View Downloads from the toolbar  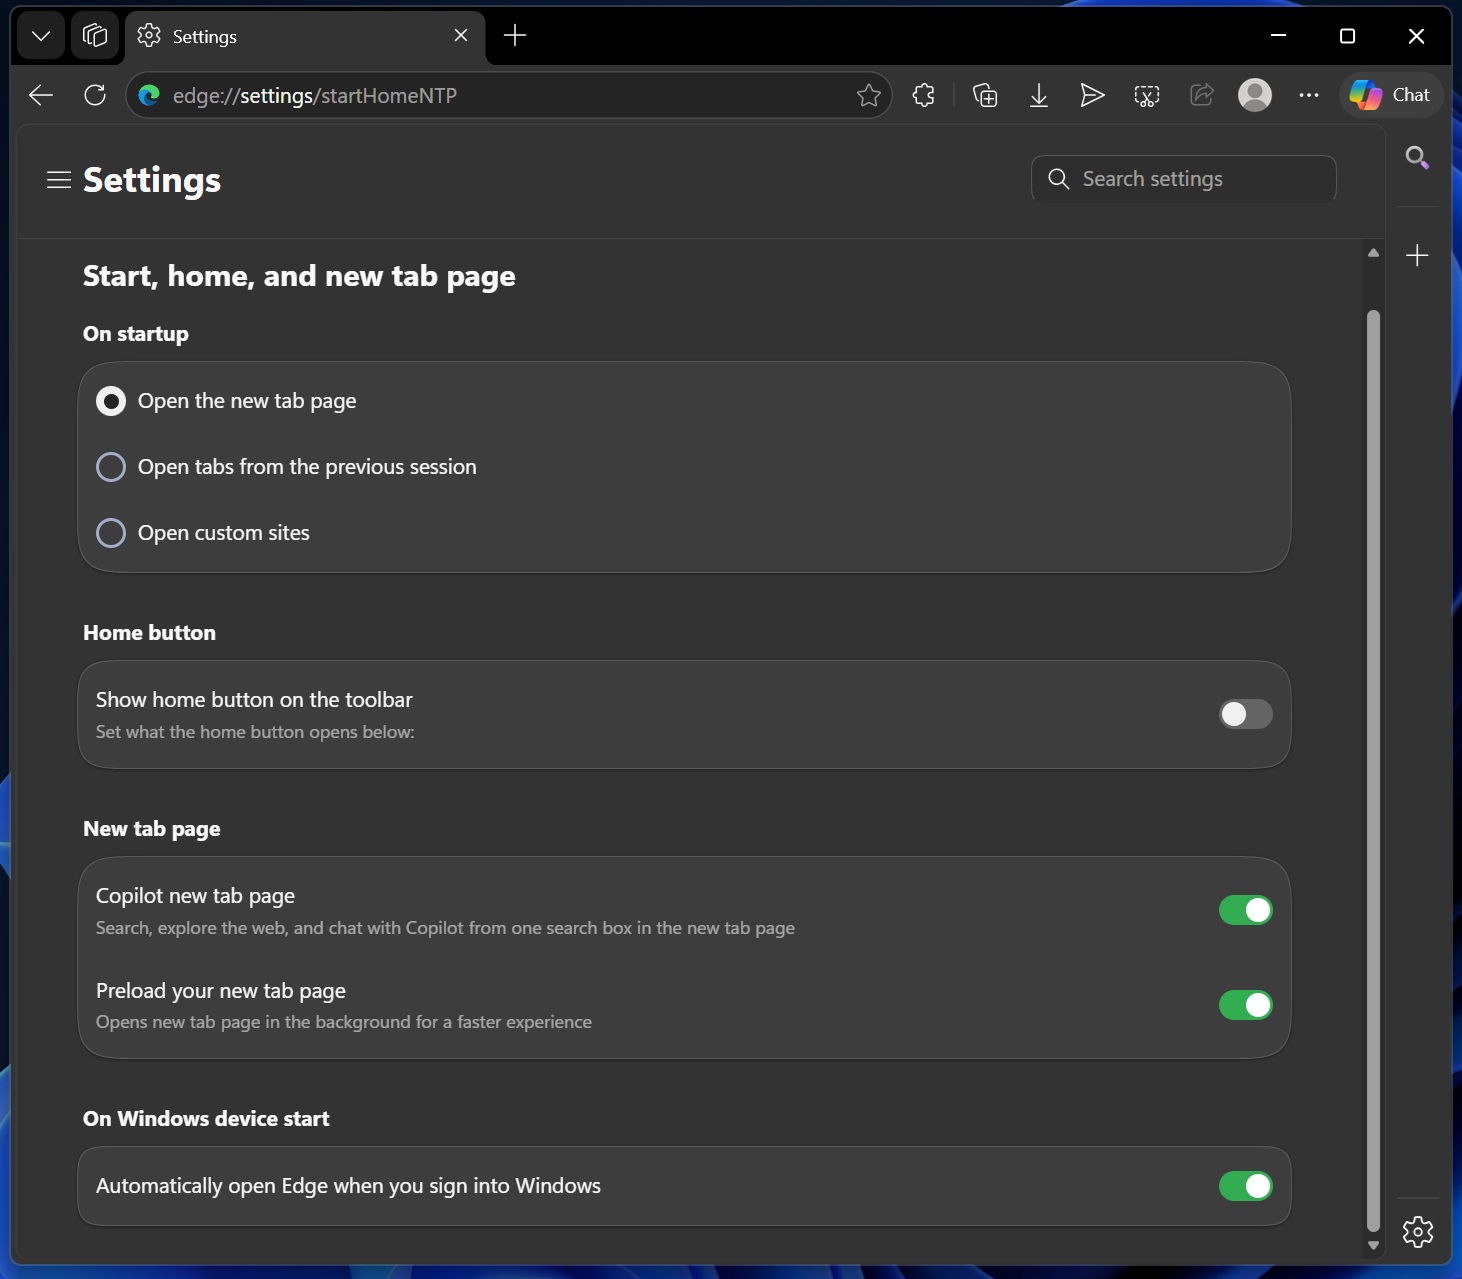click(1039, 95)
